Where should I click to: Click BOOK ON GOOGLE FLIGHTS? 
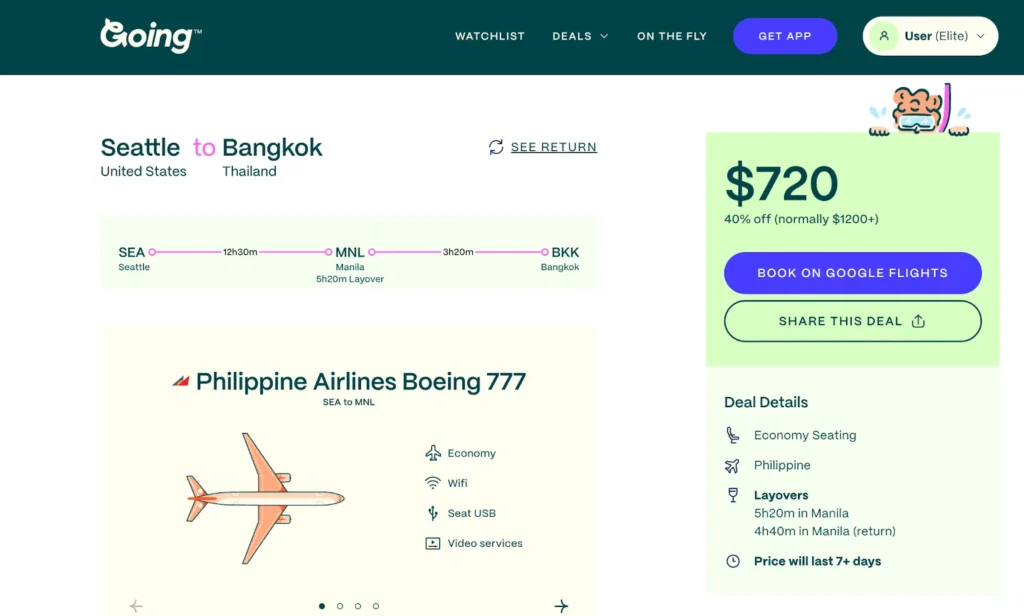coord(852,273)
